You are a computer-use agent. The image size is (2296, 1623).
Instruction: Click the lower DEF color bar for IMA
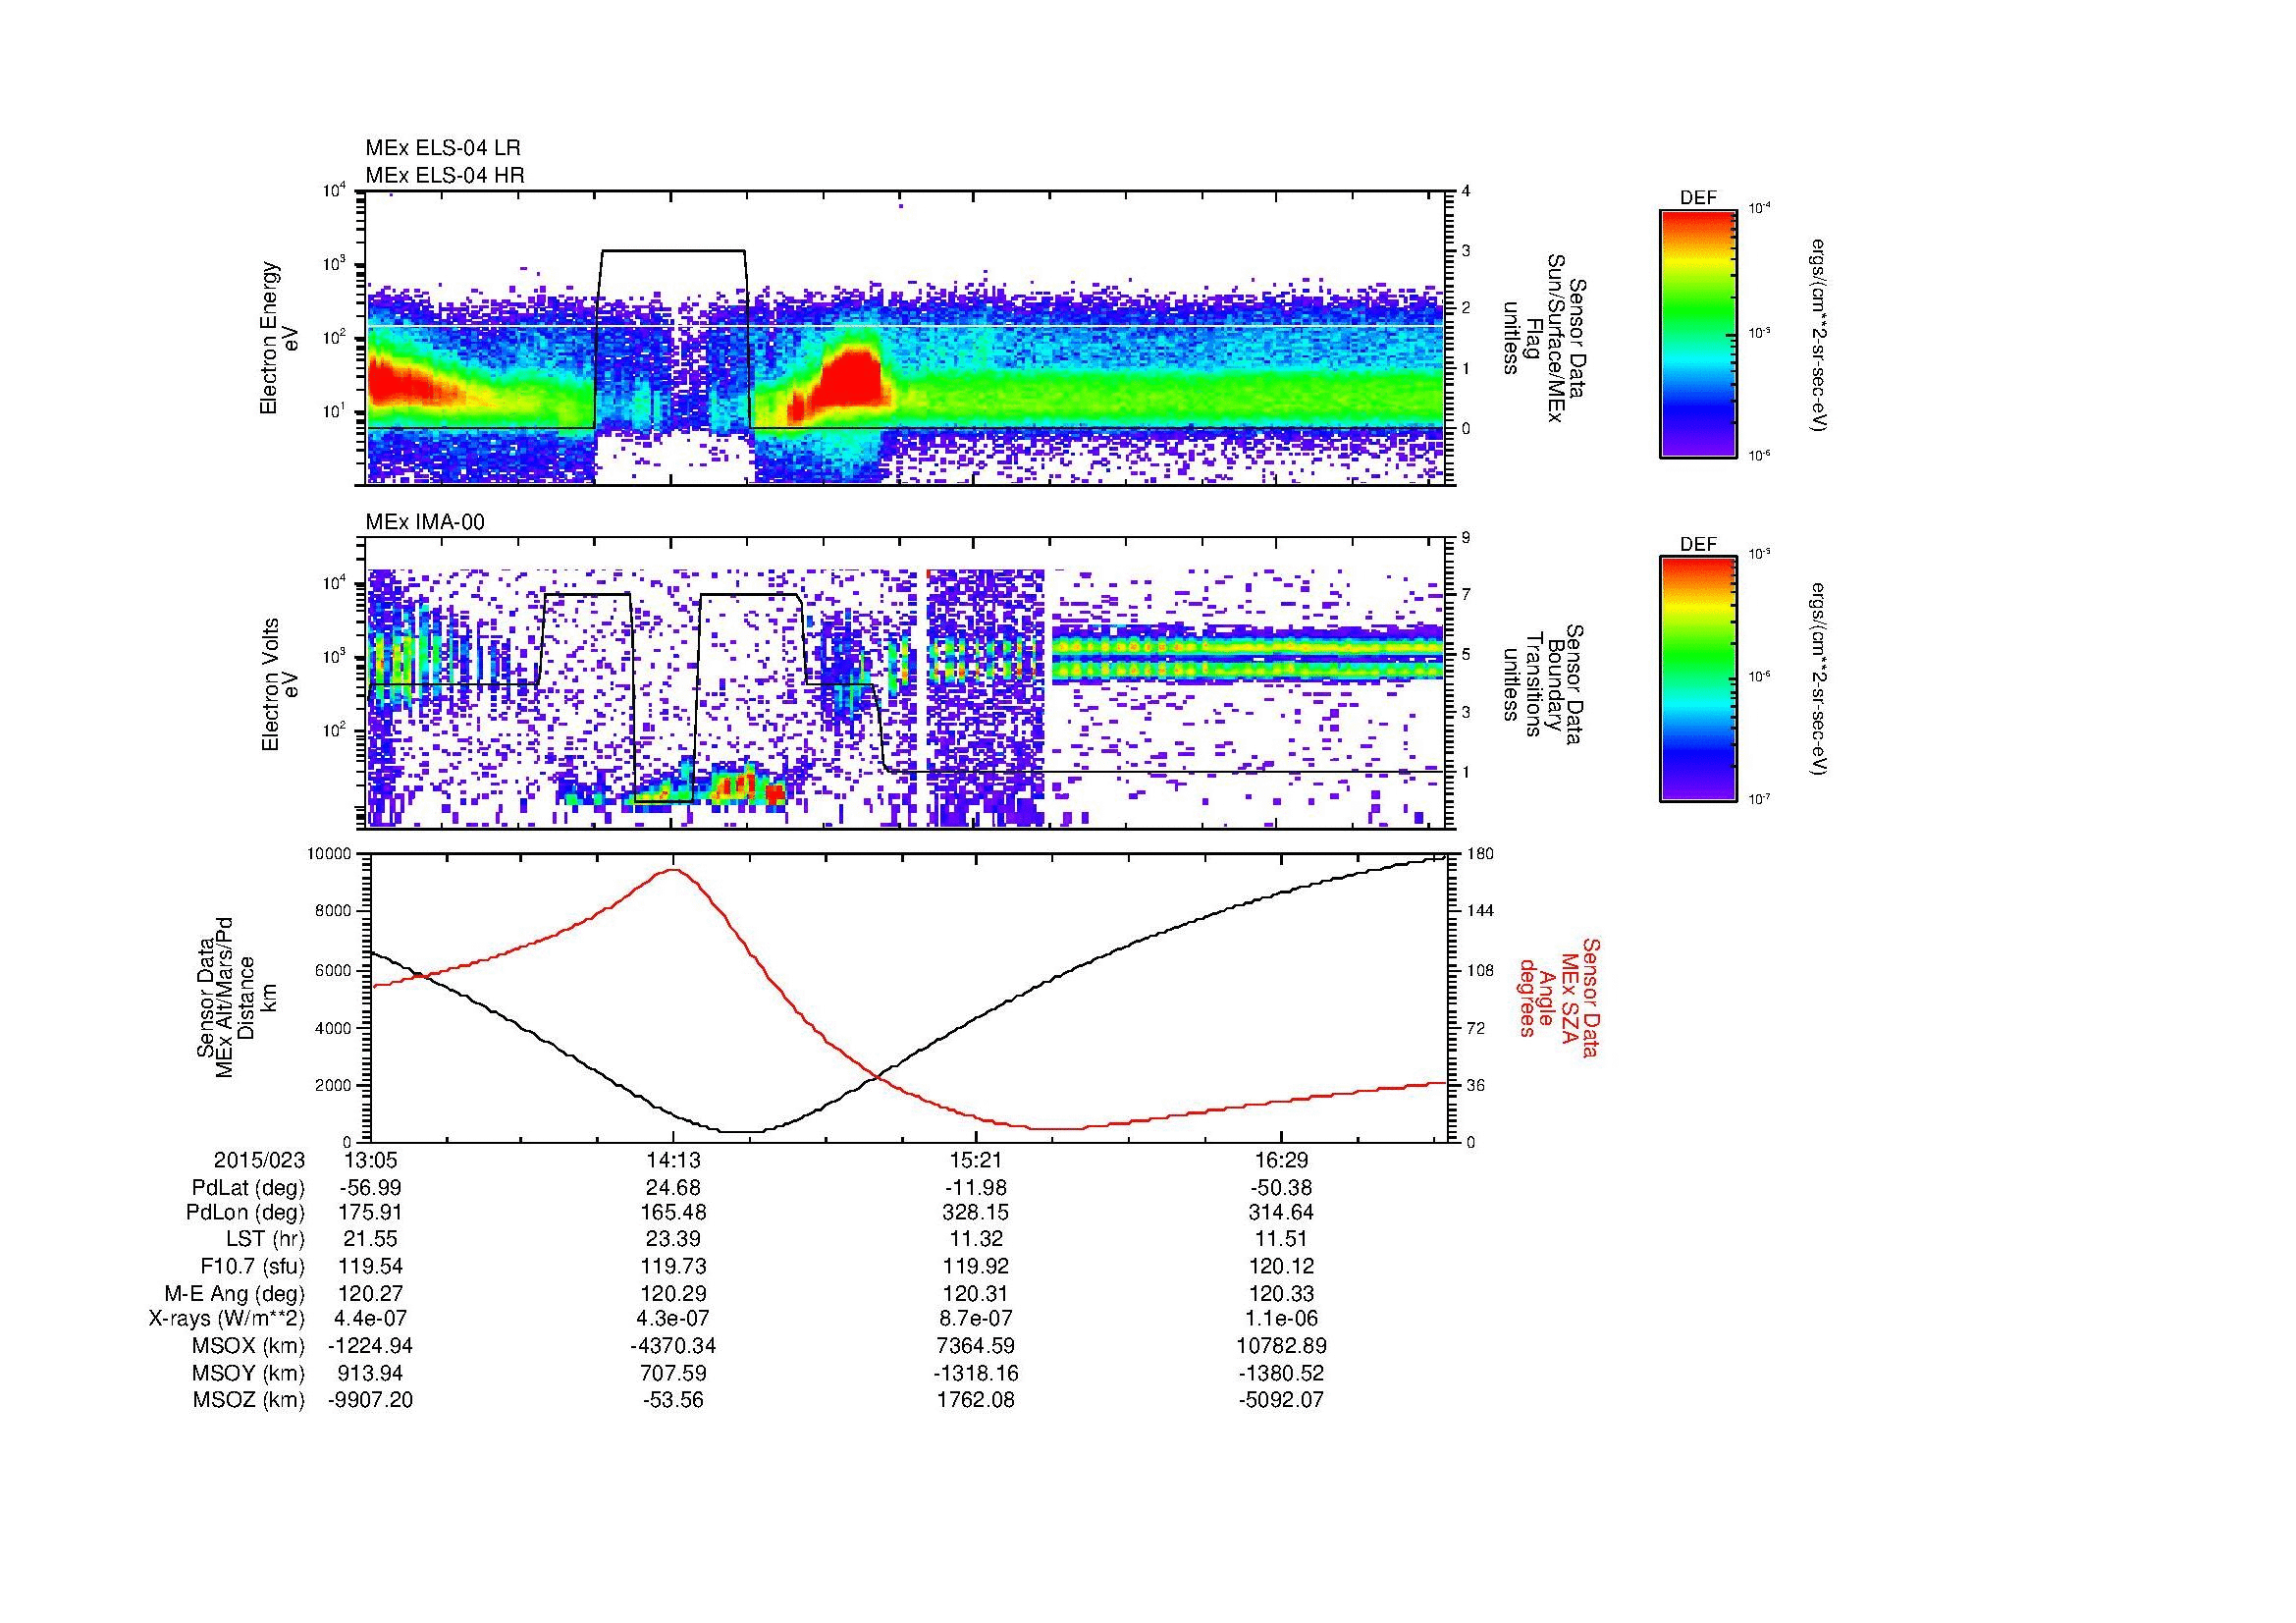click(x=1698, y=679)
